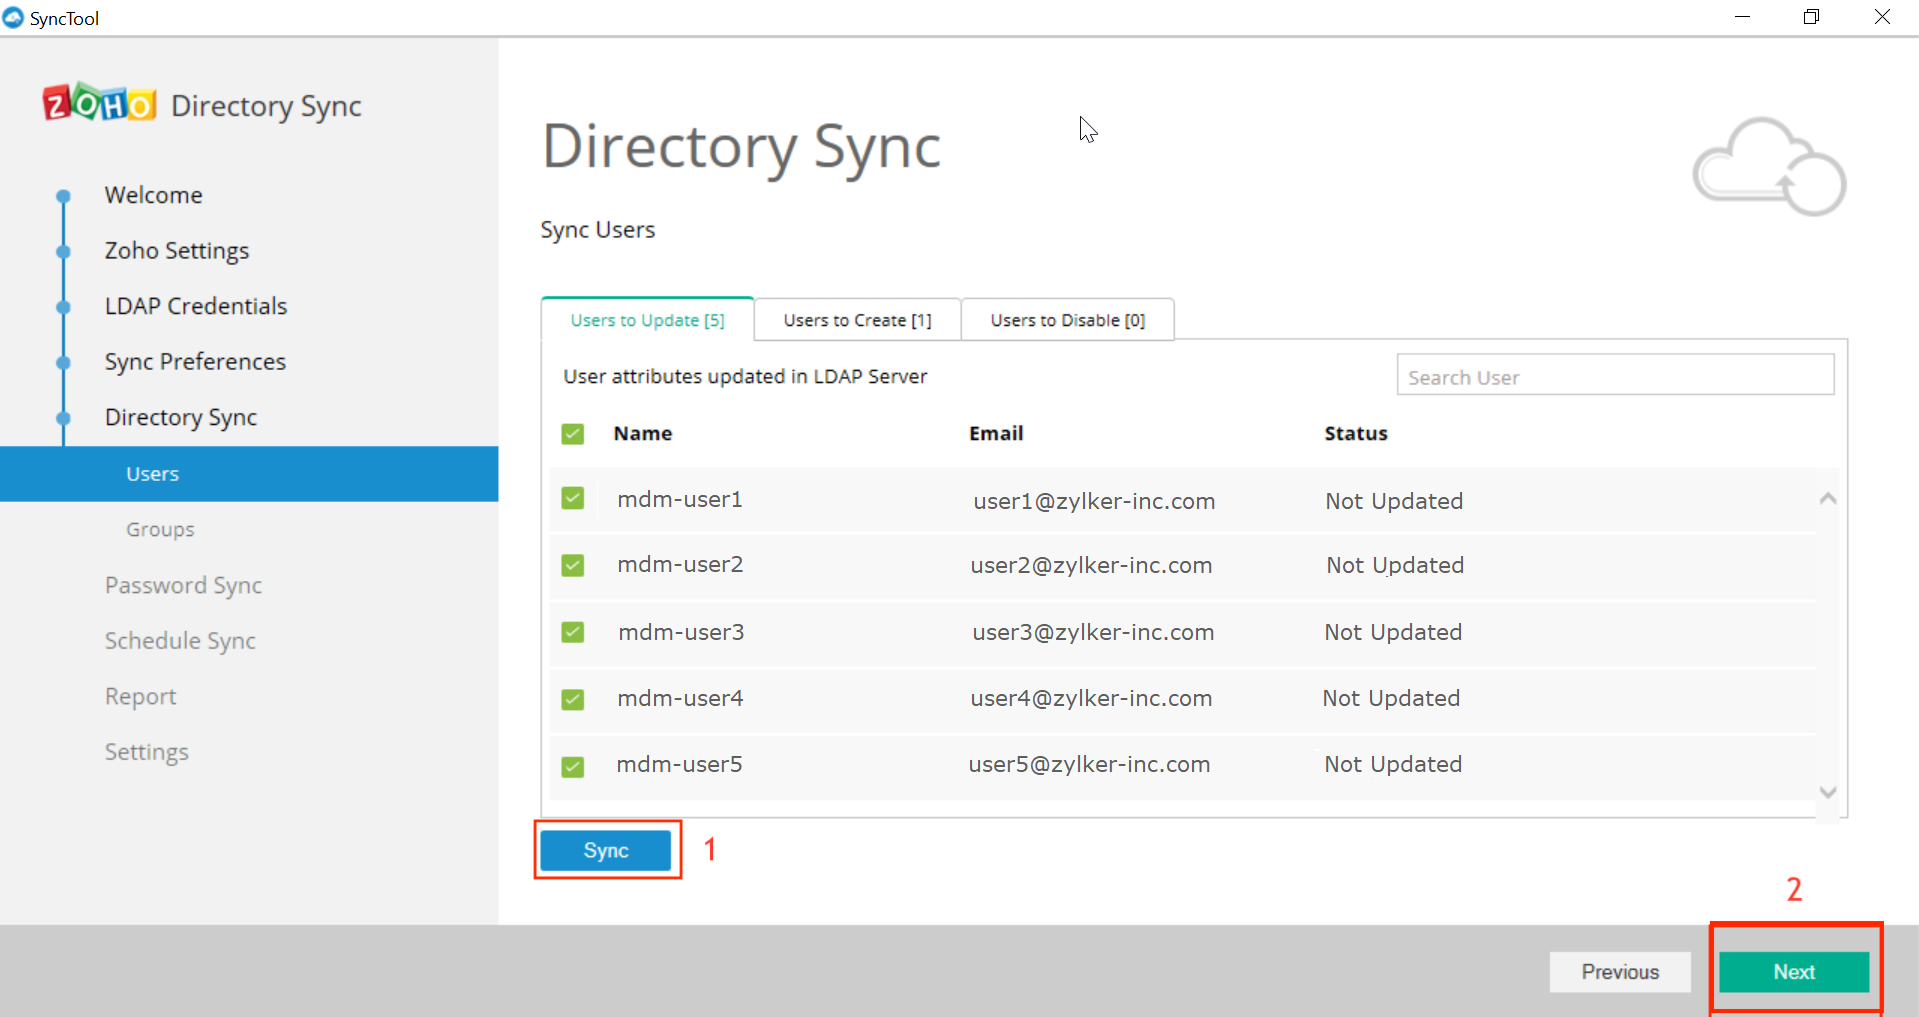Click the scroll down arrow of user list
This screenshot has width=1919, height=1017.
pos(1828,792)
